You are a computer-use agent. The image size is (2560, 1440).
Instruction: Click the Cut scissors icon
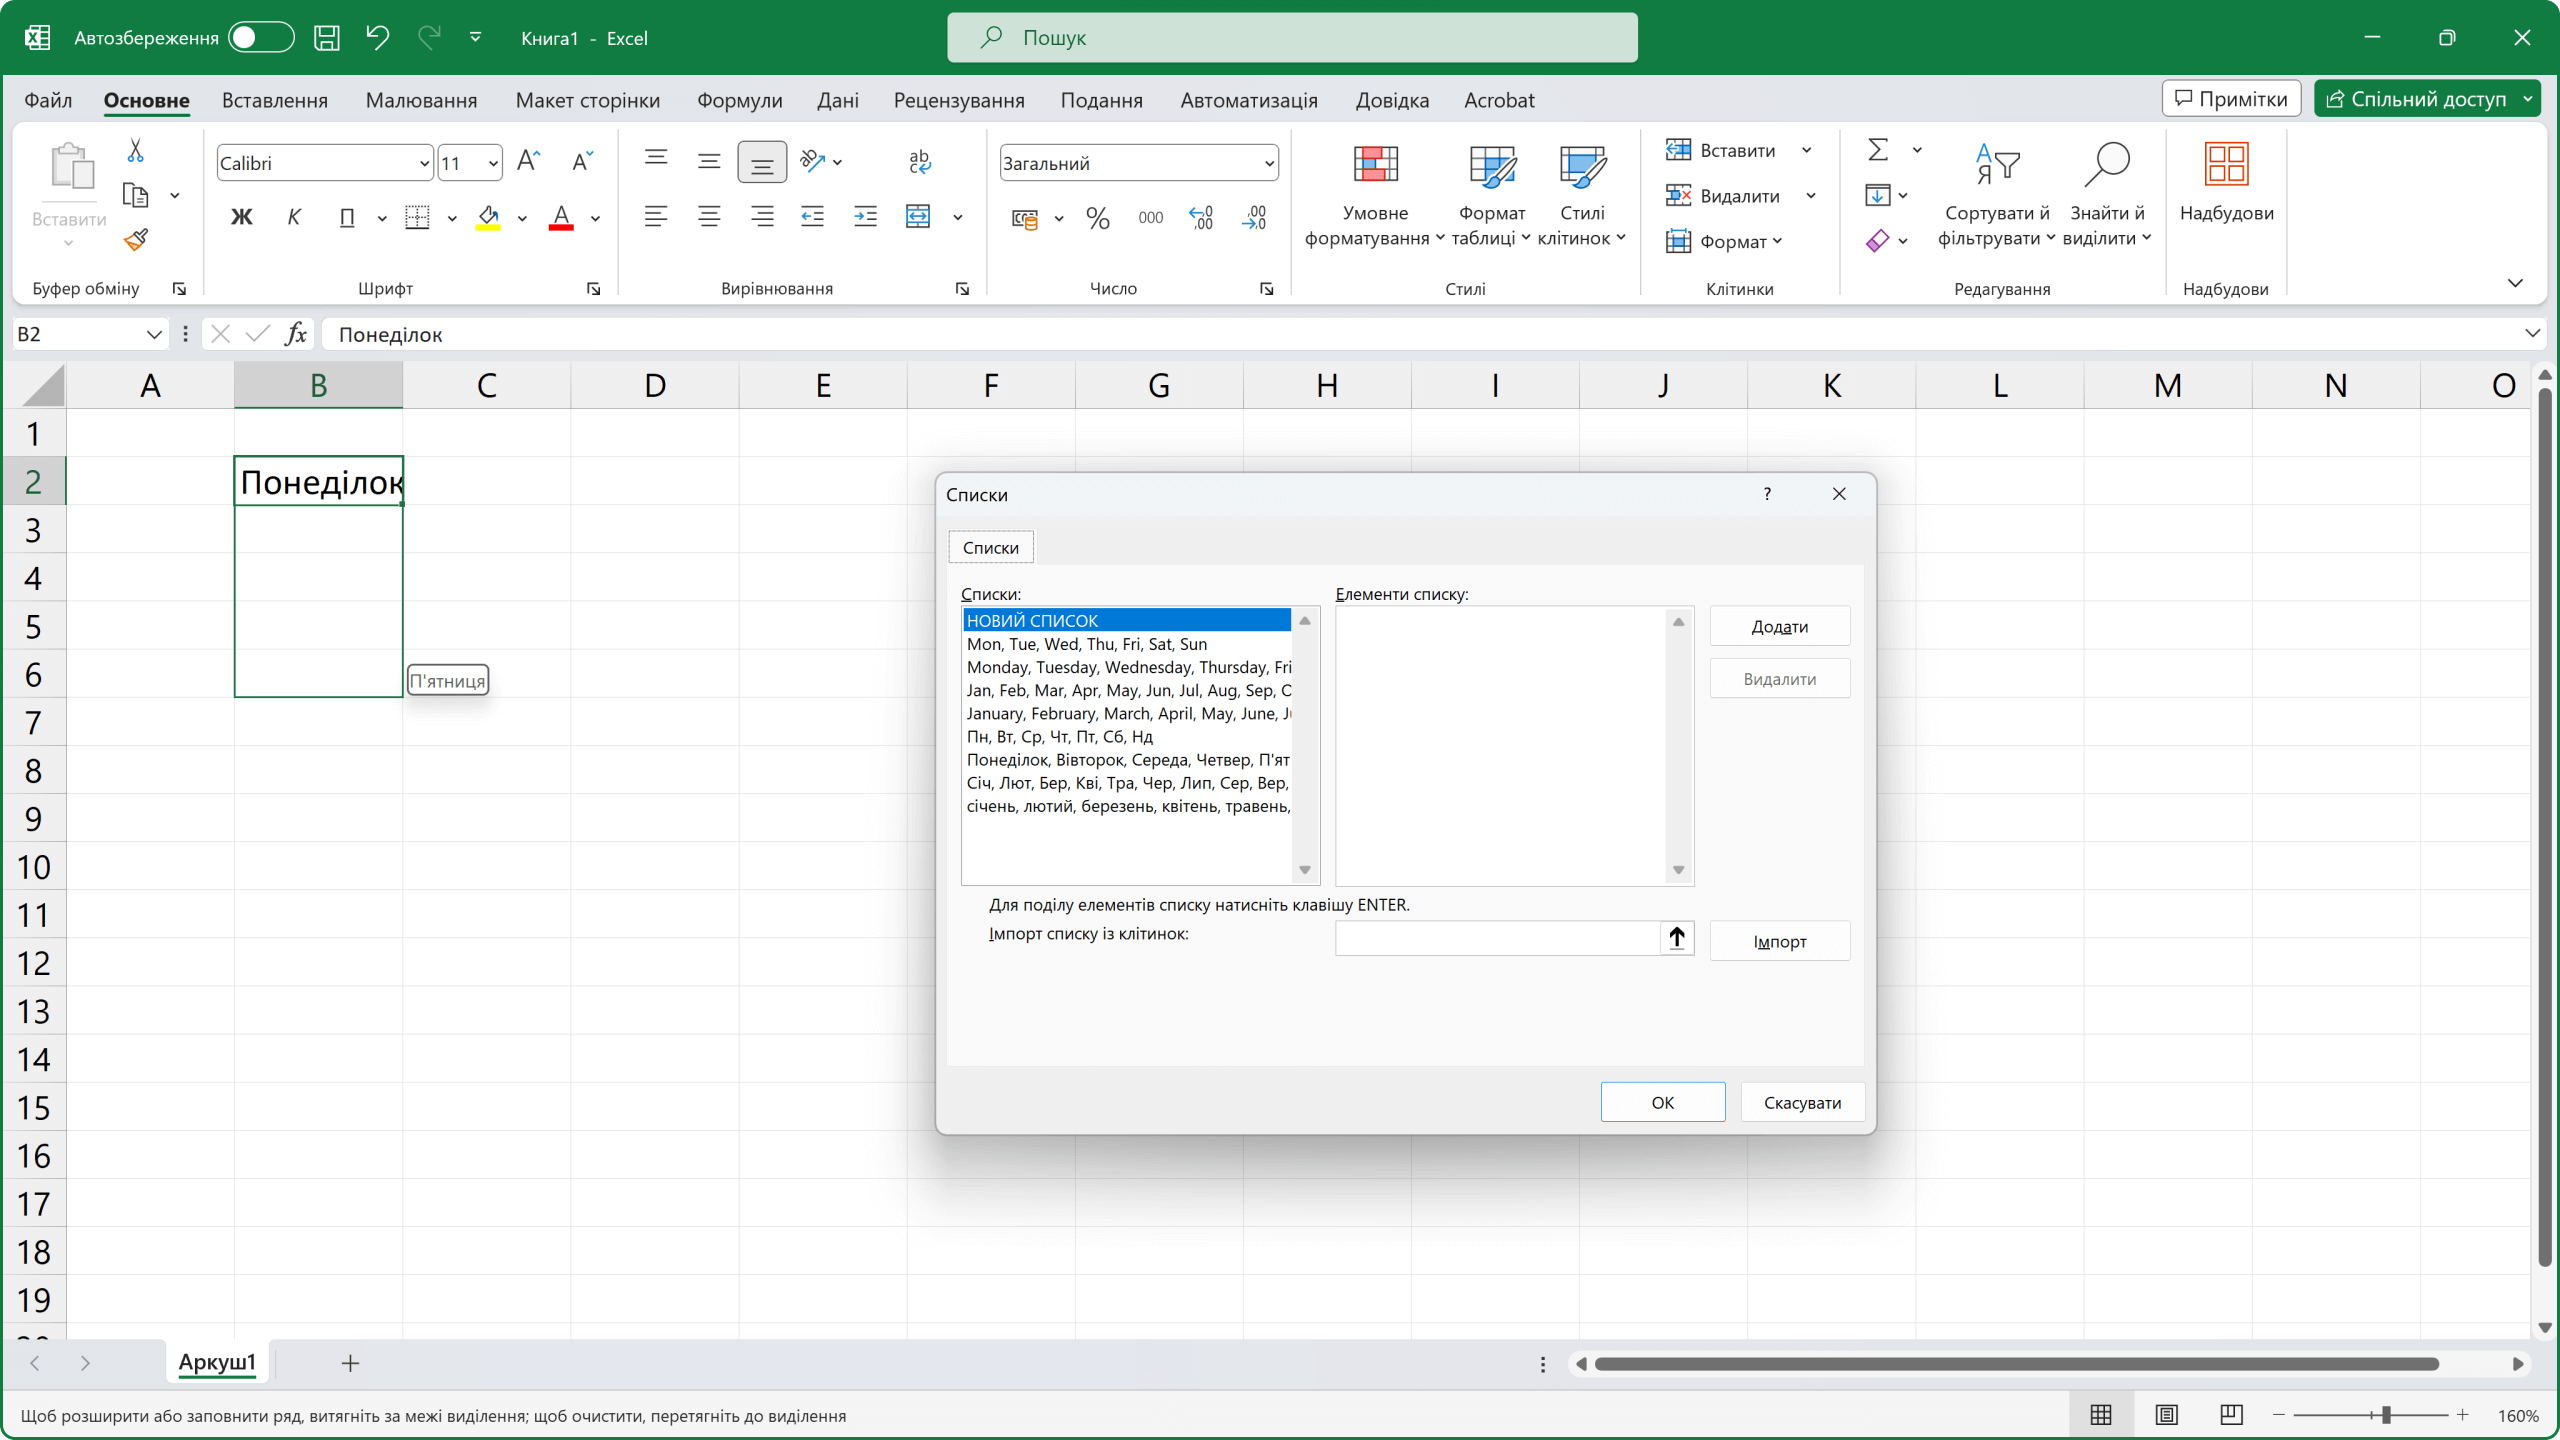(x=135, y=151)
